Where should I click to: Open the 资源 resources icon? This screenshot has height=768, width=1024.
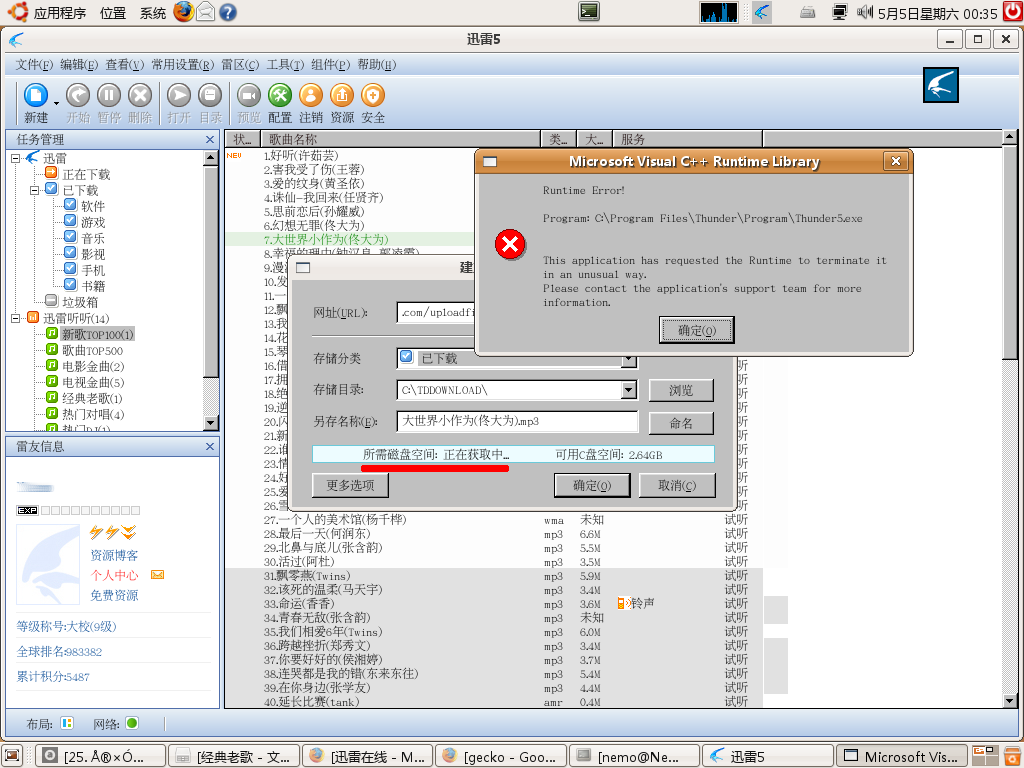(x=342, y=95)
